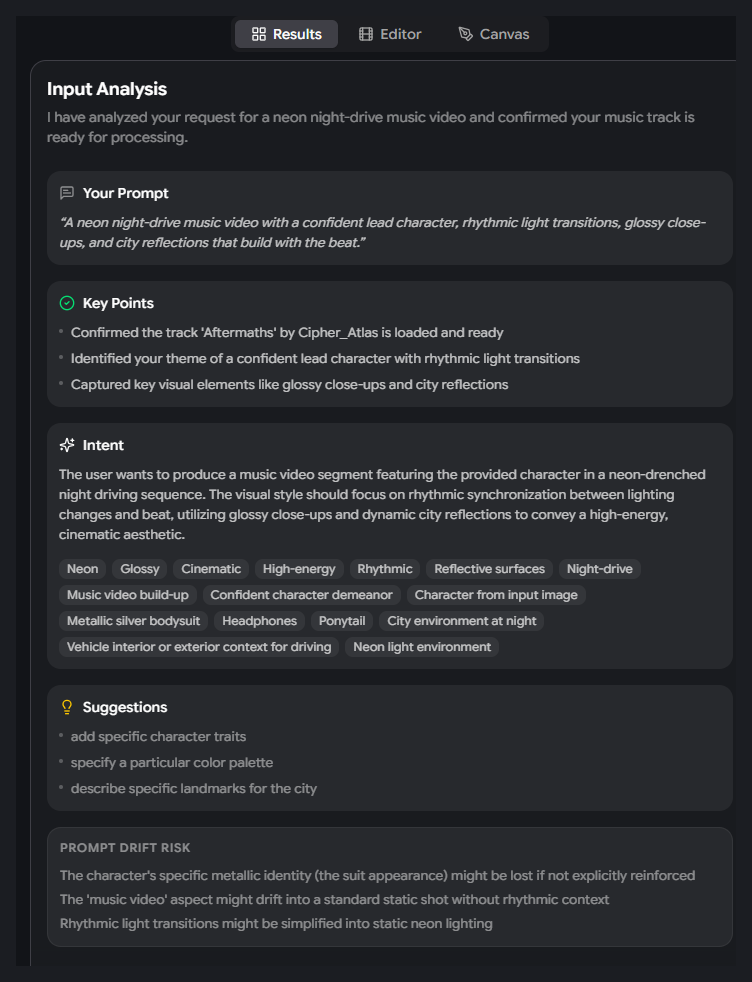Click the Suggestions lightbulb icon
This screenshot has width=752, height=982.
(x=67, y=707)
